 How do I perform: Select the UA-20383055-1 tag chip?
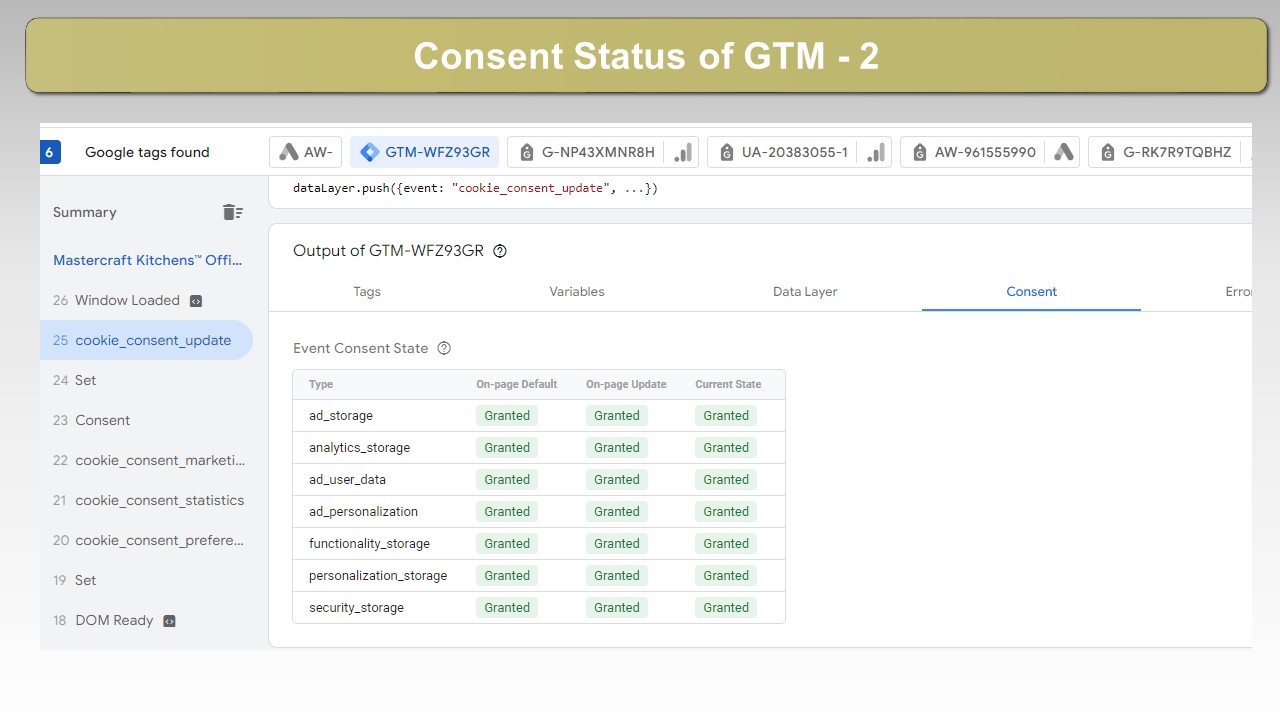799,152
